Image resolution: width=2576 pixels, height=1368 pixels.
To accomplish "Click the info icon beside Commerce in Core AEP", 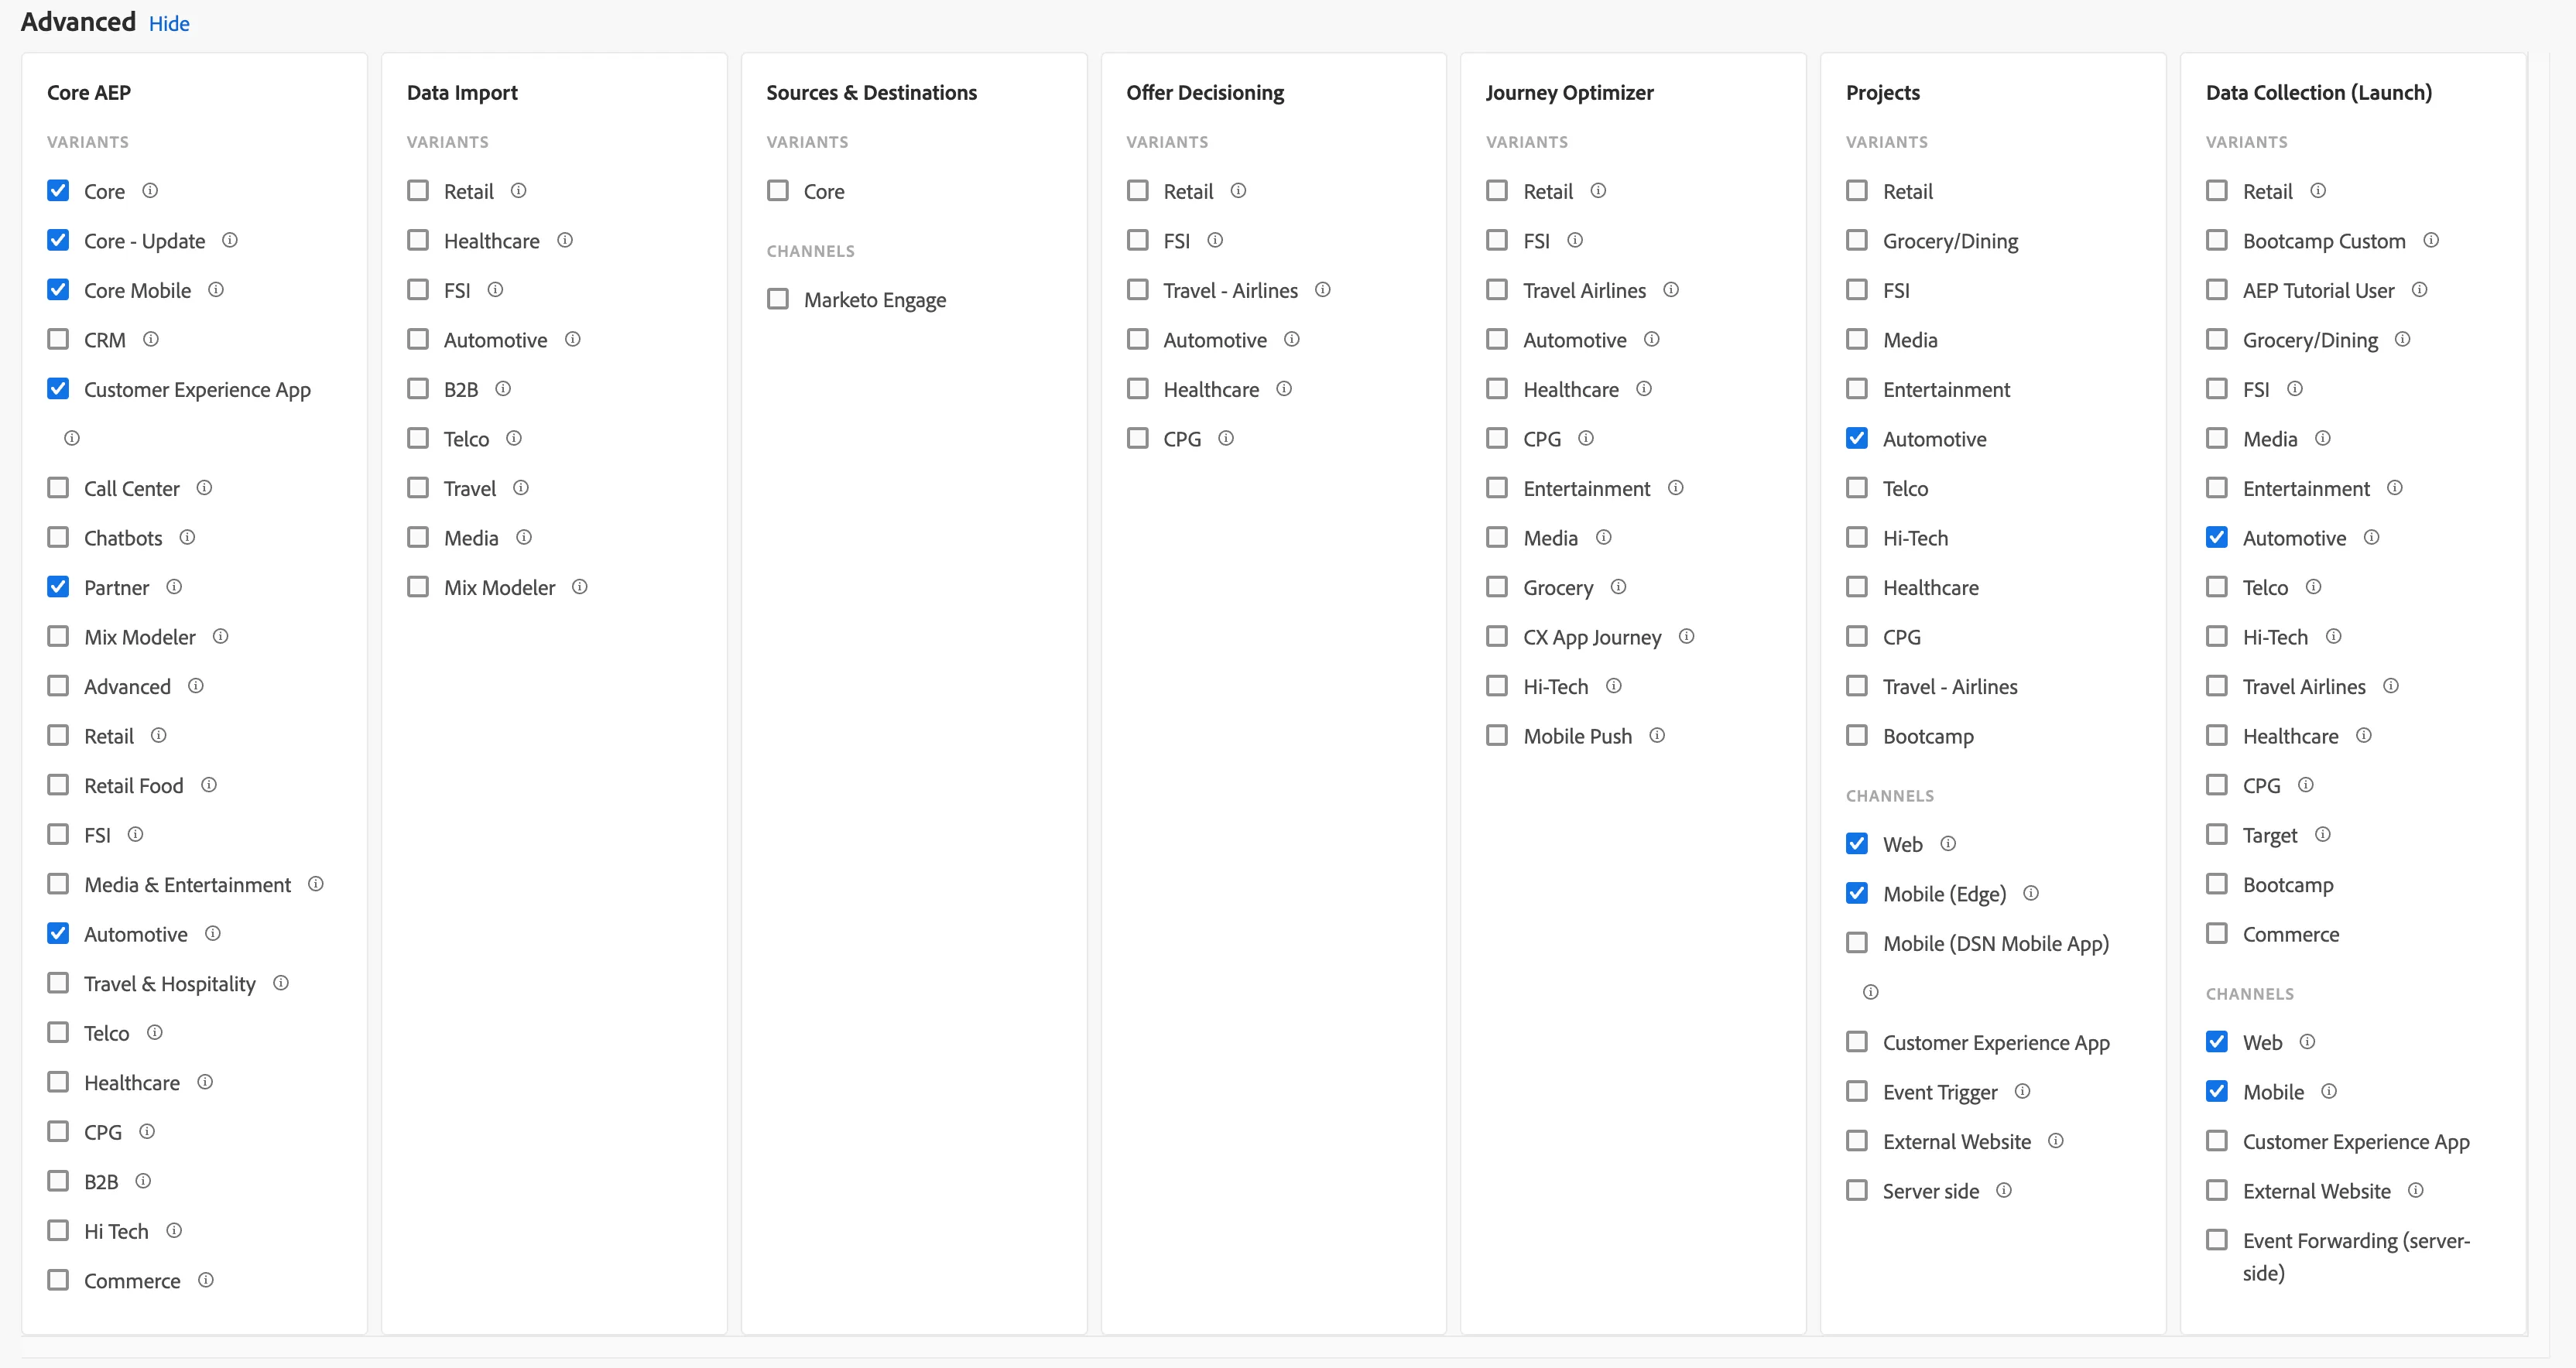I will 206,1280.
